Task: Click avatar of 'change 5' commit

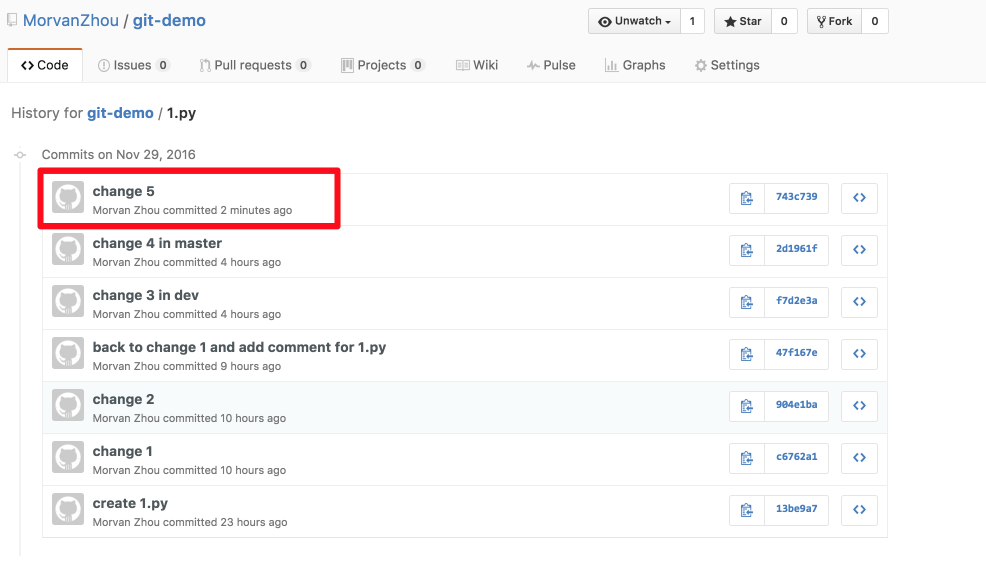Action: 68,198
